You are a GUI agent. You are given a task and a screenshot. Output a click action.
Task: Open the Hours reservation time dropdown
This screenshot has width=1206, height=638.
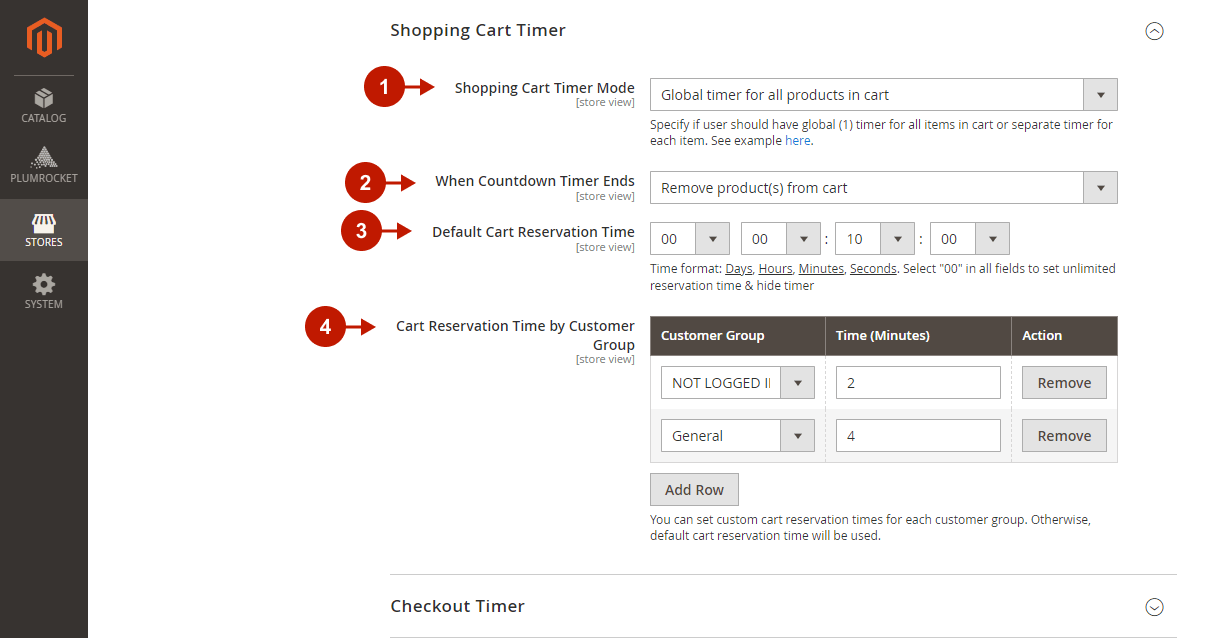[781, 239]
